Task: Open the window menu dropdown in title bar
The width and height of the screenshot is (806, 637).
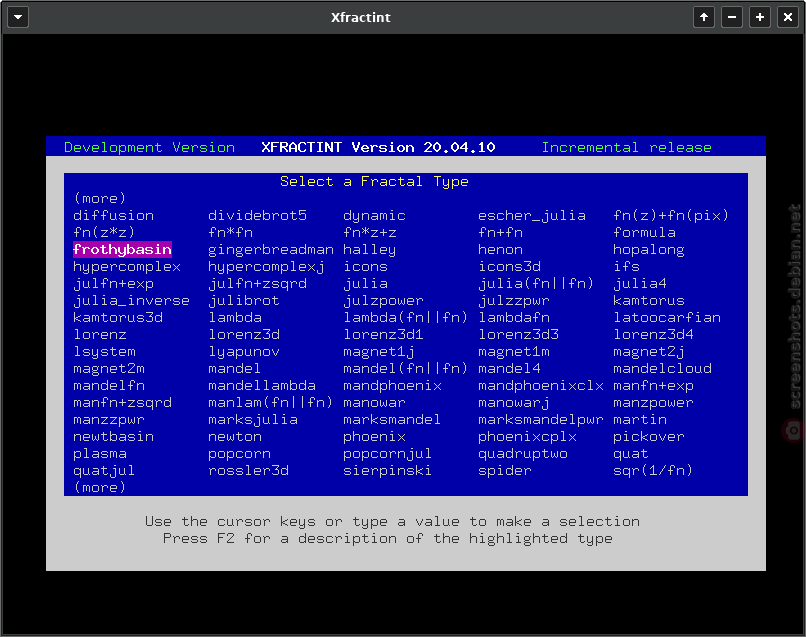Action: pos(18,17)
